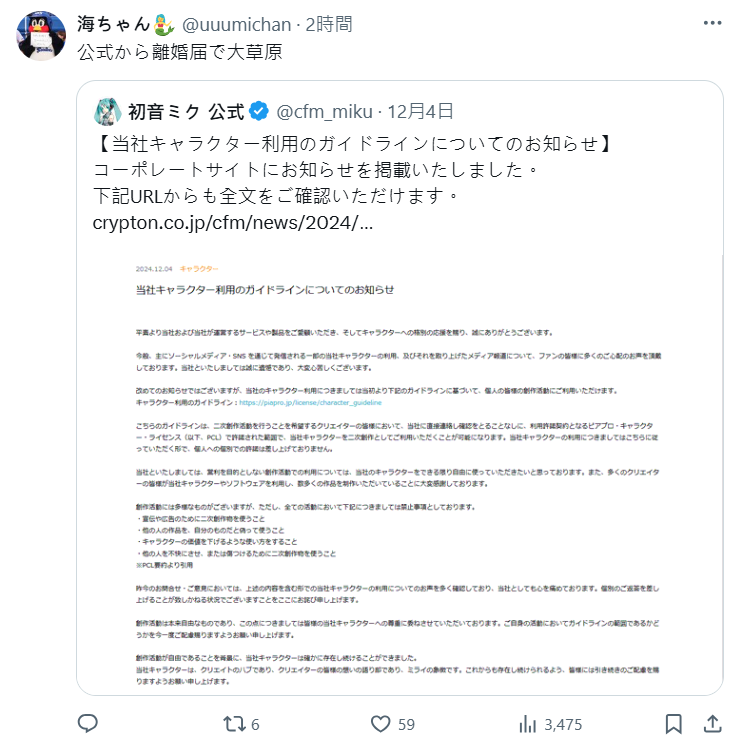Viewport: 733px width, 740px height.
Task: Like the tweet with the heart icon
Action: coord(380,724)
